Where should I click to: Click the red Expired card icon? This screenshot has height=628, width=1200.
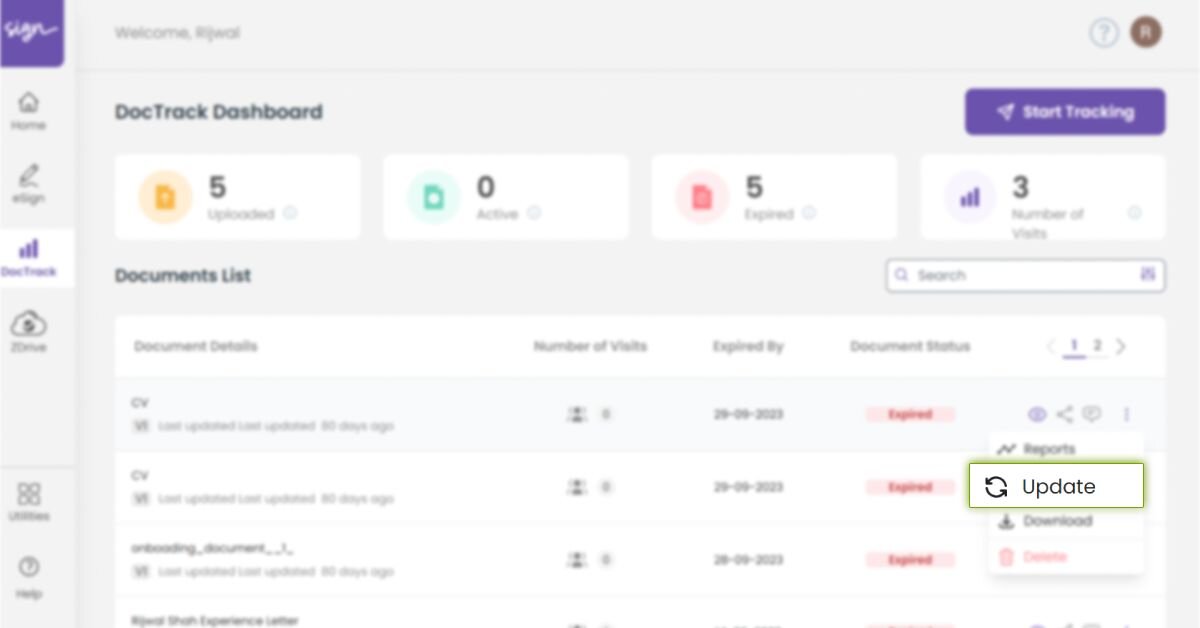[x=701, y=197]
